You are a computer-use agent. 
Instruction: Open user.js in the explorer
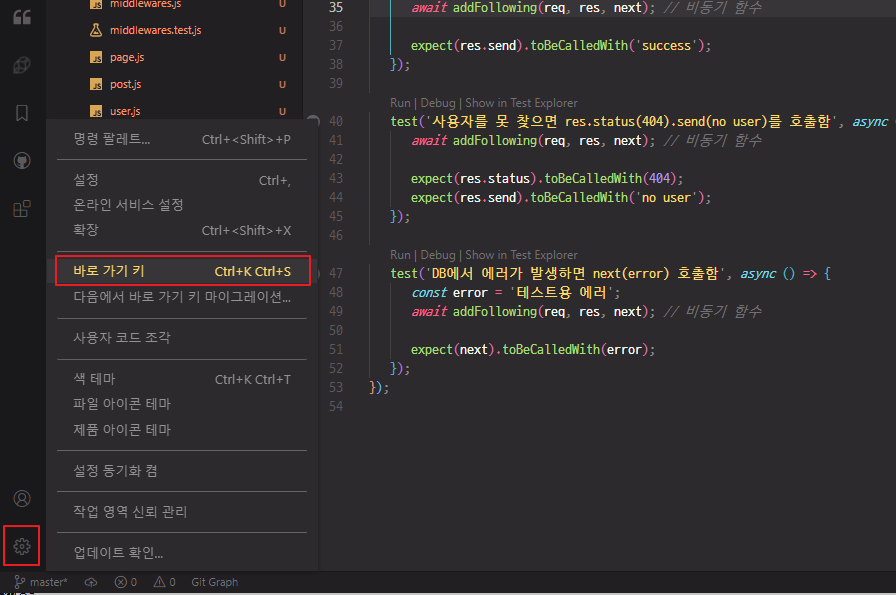click(x=125, y=111)
